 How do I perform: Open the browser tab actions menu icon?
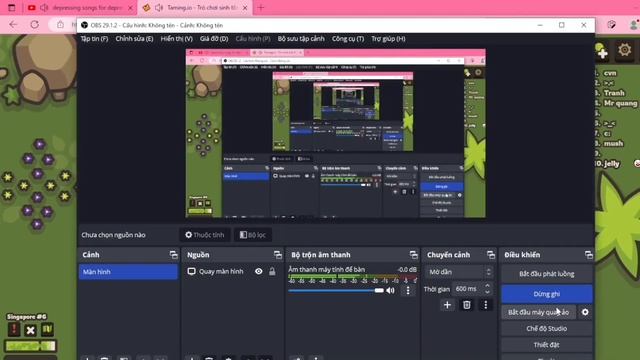11,7
